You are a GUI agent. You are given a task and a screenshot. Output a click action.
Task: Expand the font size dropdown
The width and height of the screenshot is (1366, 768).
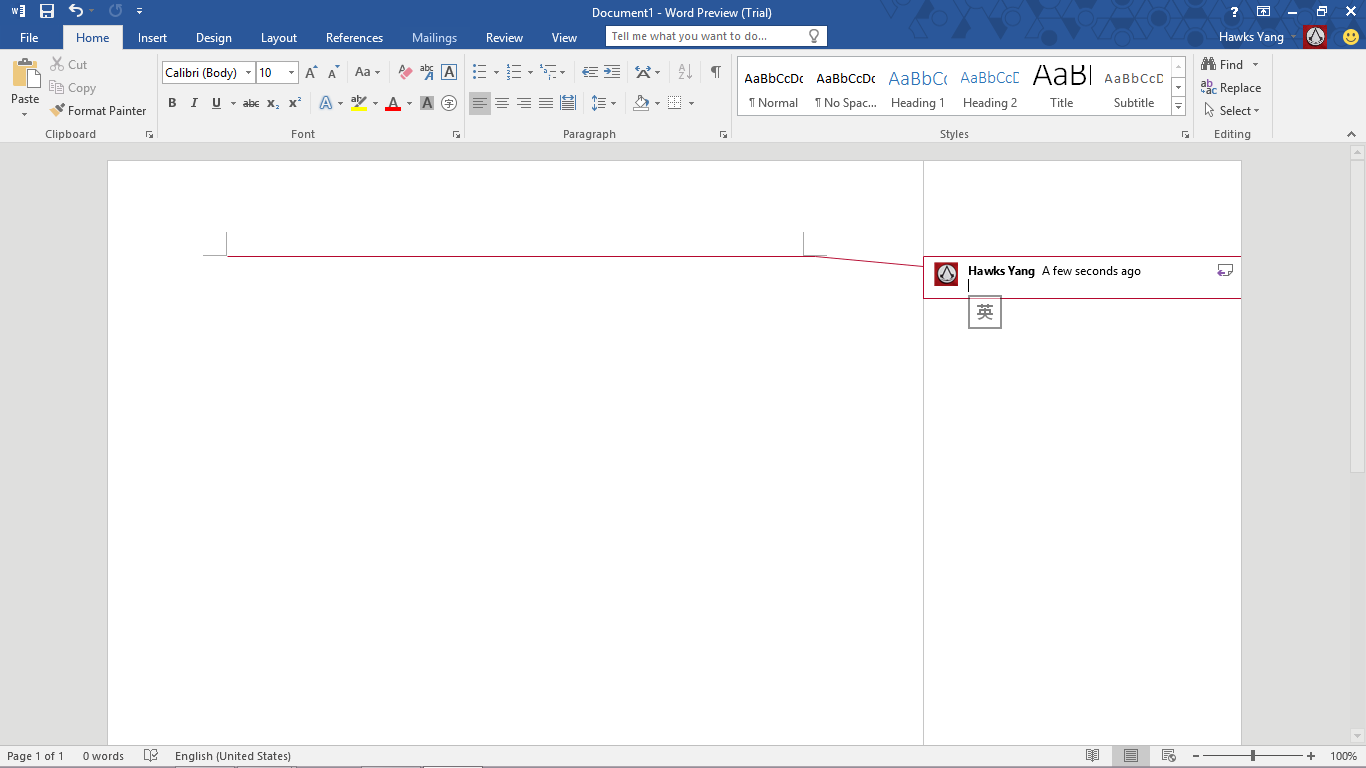tap(291, 73)
